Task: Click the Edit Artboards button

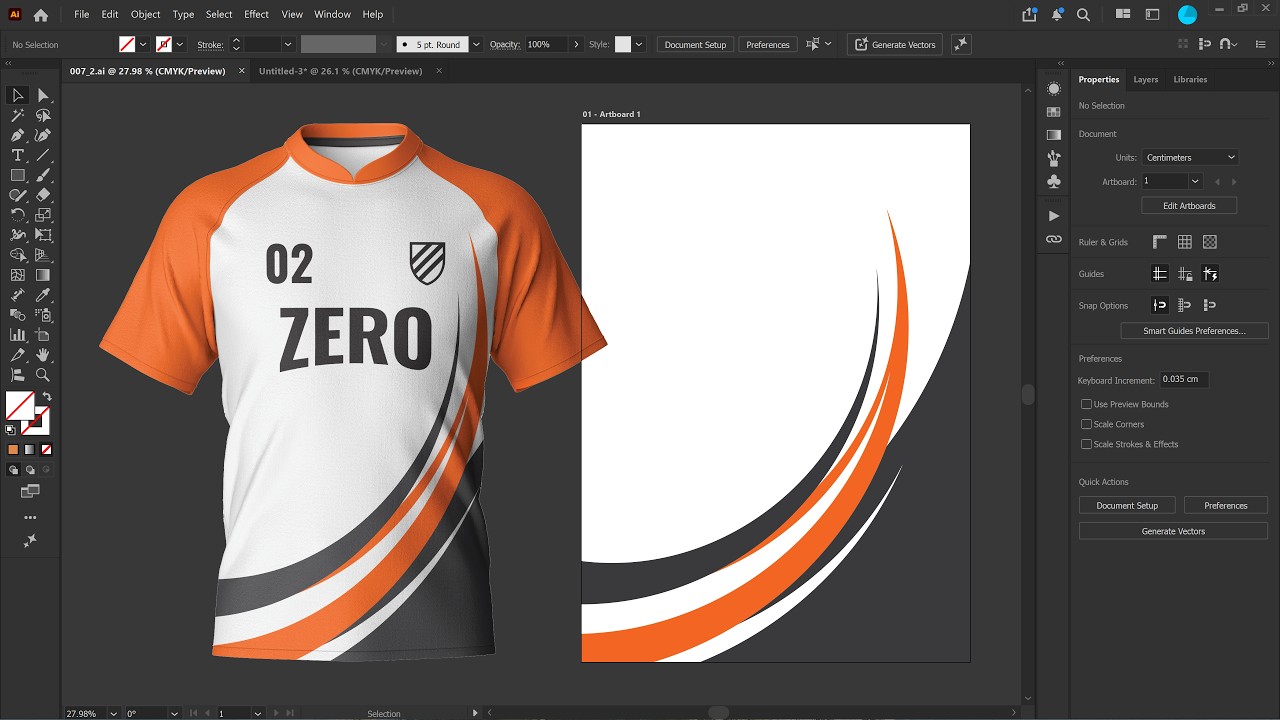Action: tap(1189, 206)
